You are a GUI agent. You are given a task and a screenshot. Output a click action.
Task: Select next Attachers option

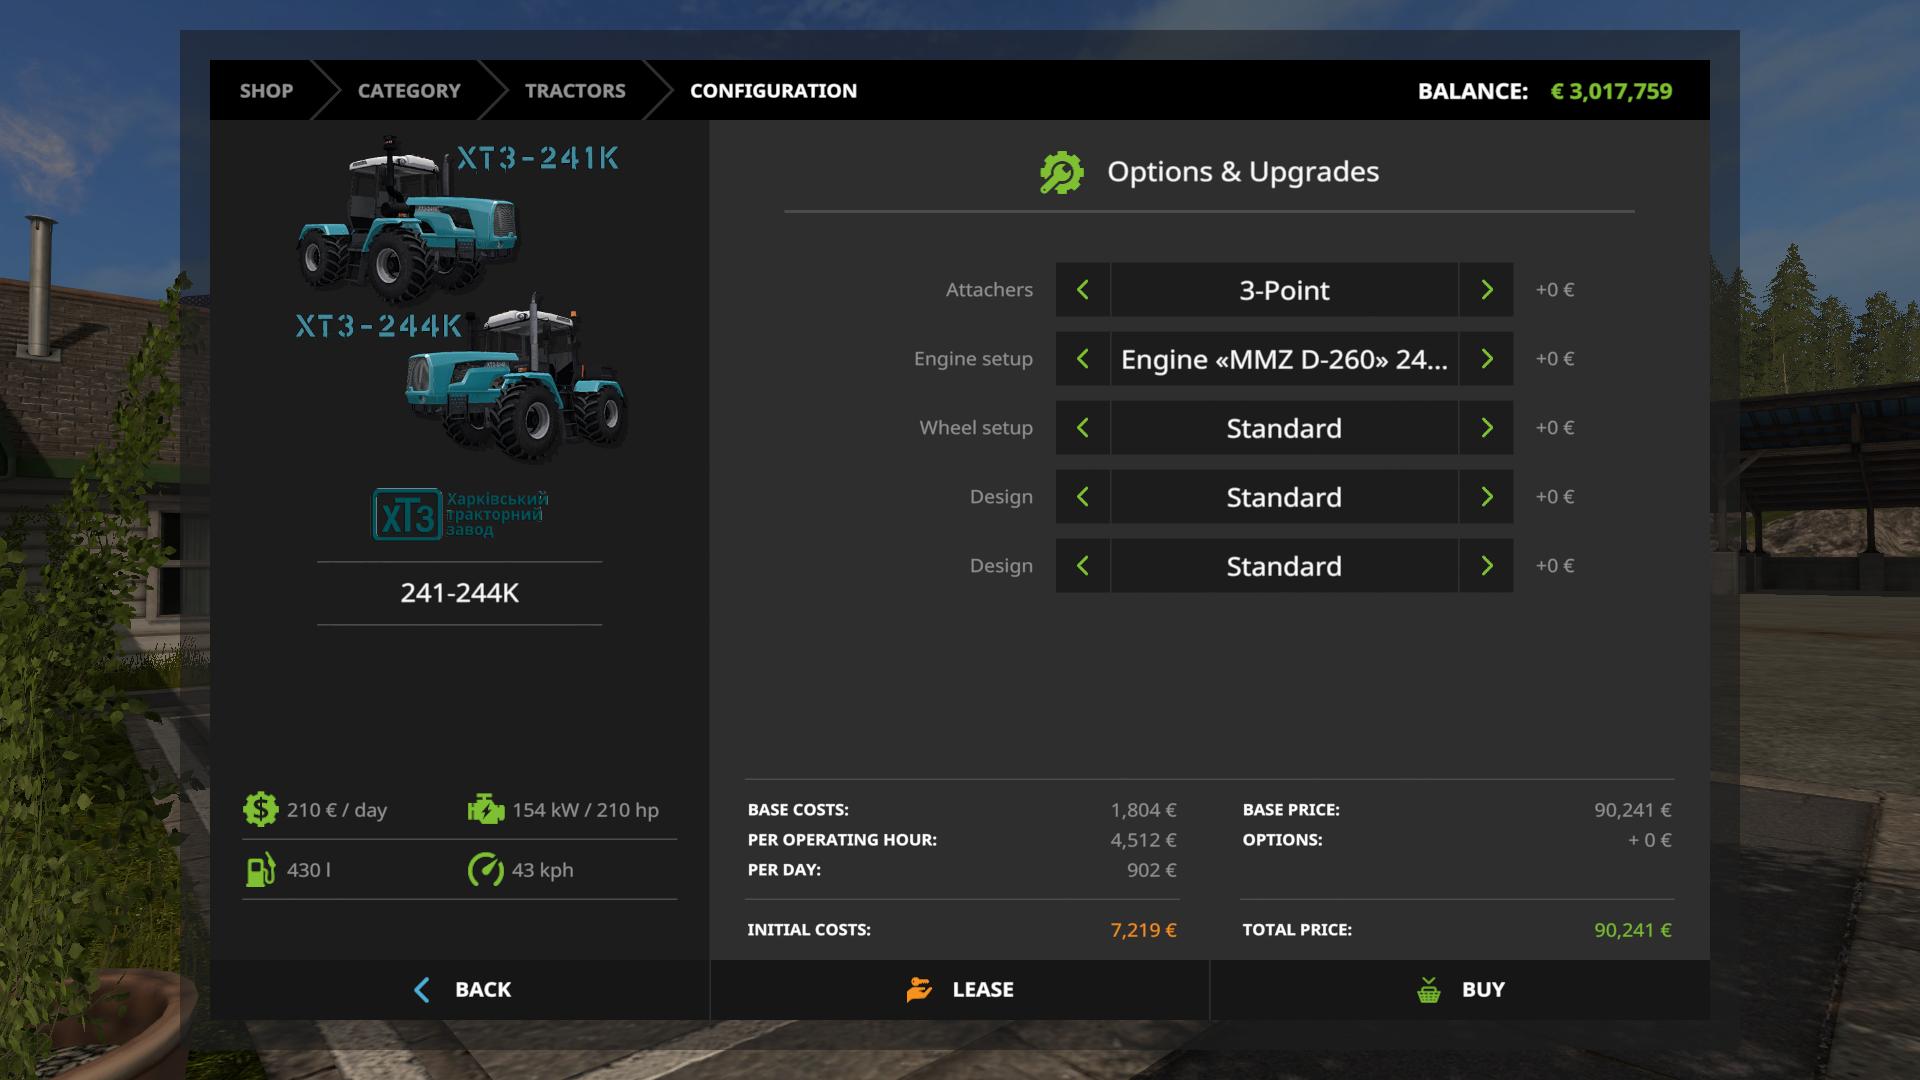(1486, 290)
